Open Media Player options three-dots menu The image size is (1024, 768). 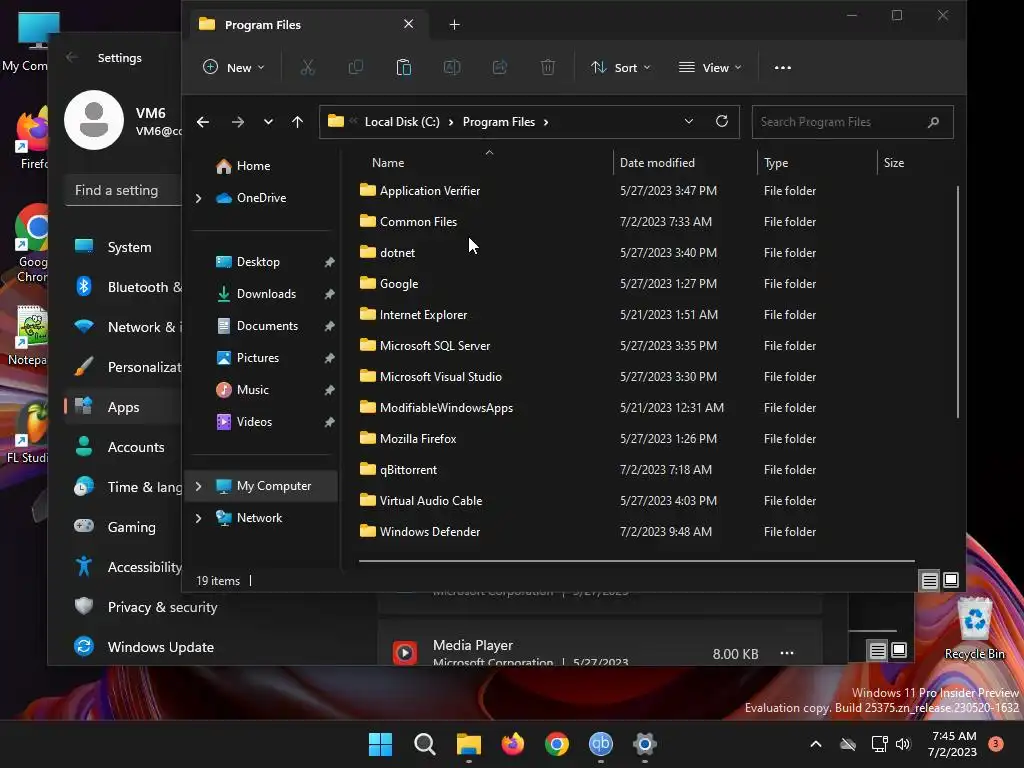[x=787, y=653]
